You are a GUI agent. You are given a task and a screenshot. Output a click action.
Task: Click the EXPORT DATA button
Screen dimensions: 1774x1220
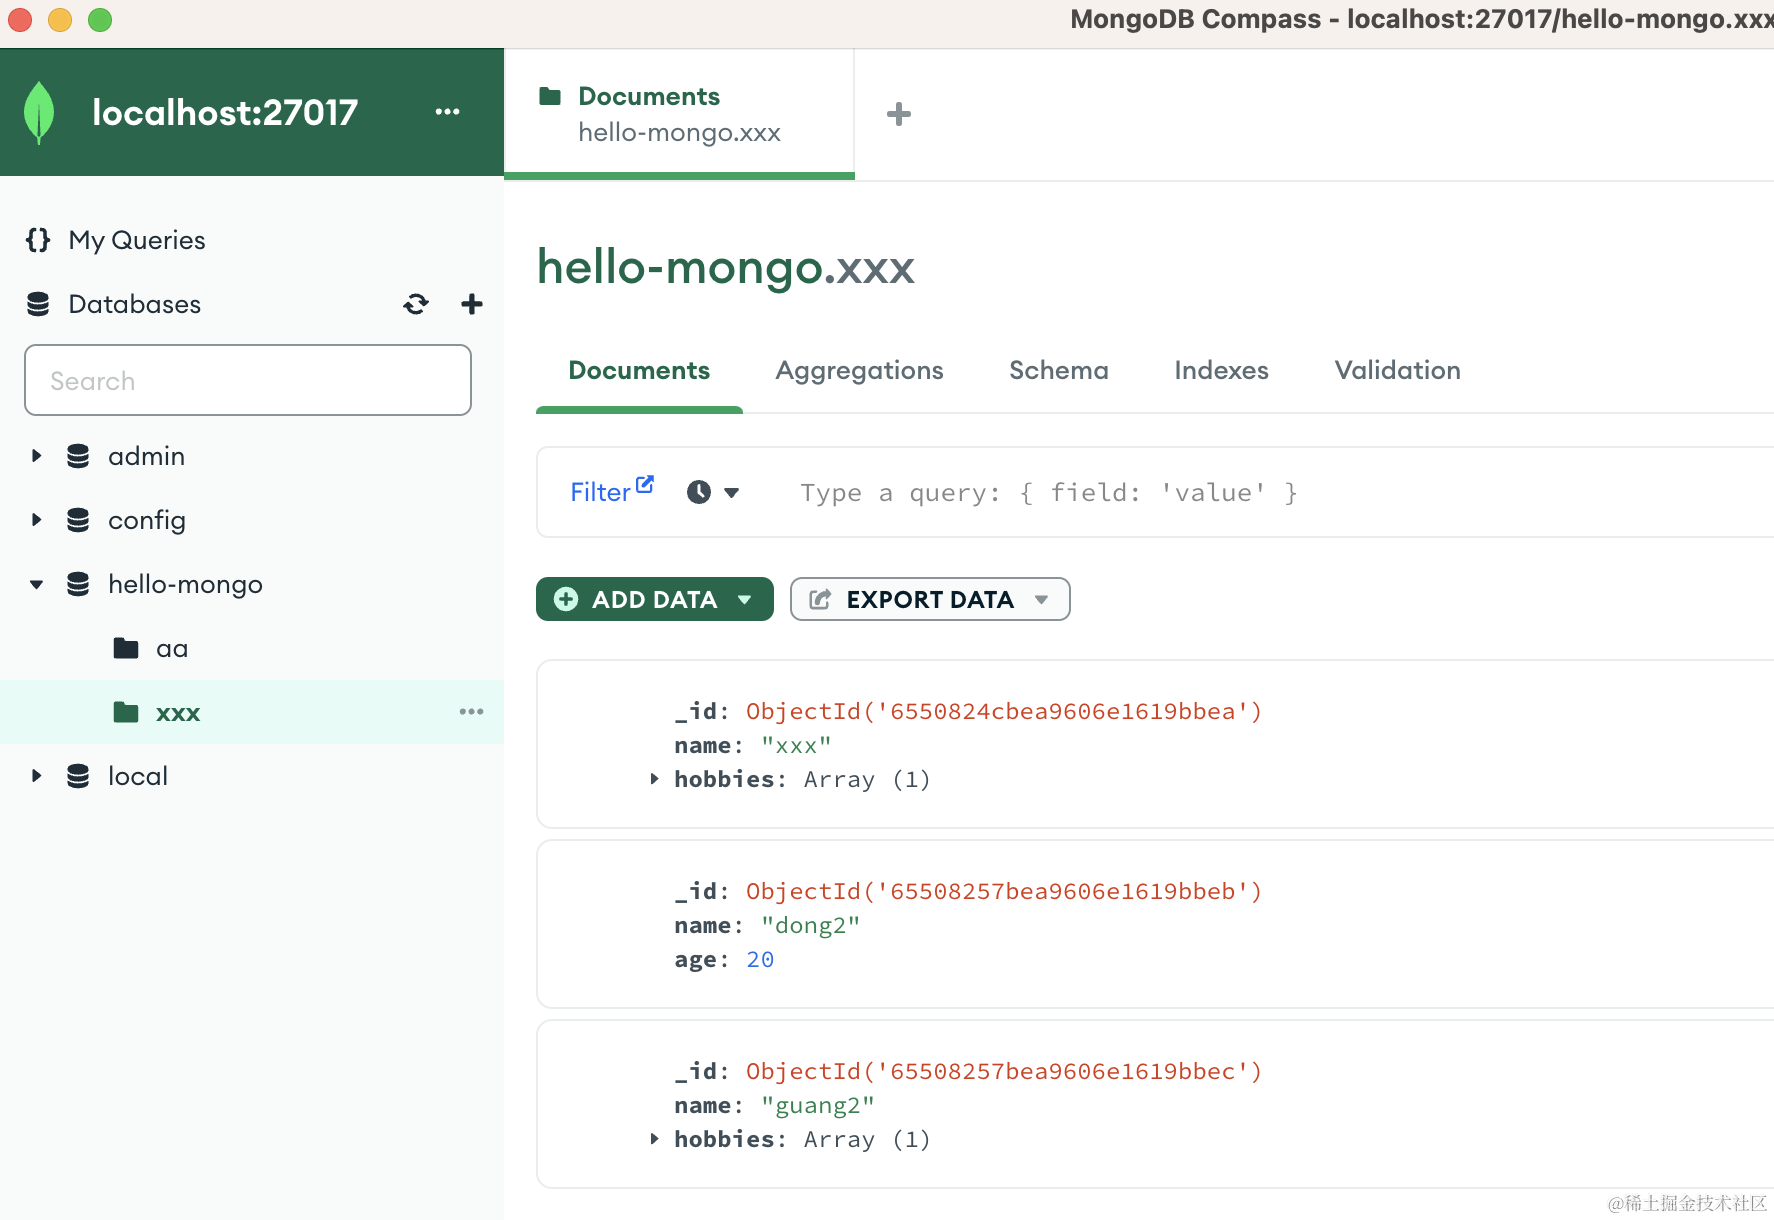pos(929,599)
